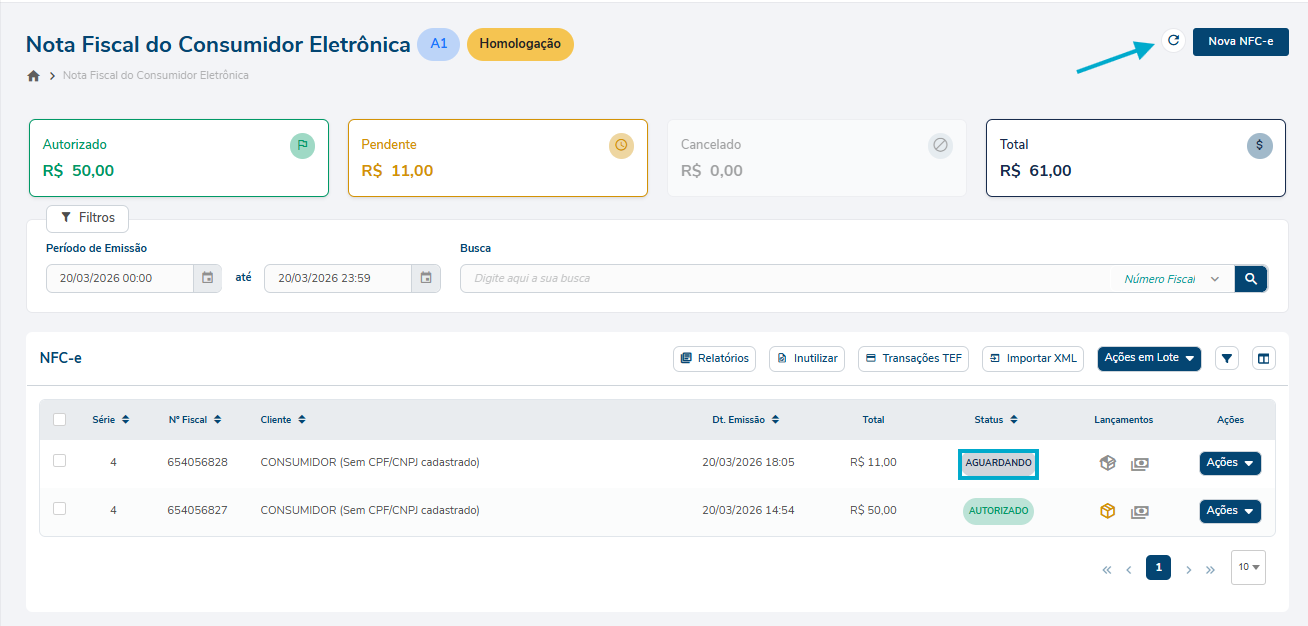Select the checkbox for invoice 654056827
The image size is (1308, 626).
[x=60, y=509]
